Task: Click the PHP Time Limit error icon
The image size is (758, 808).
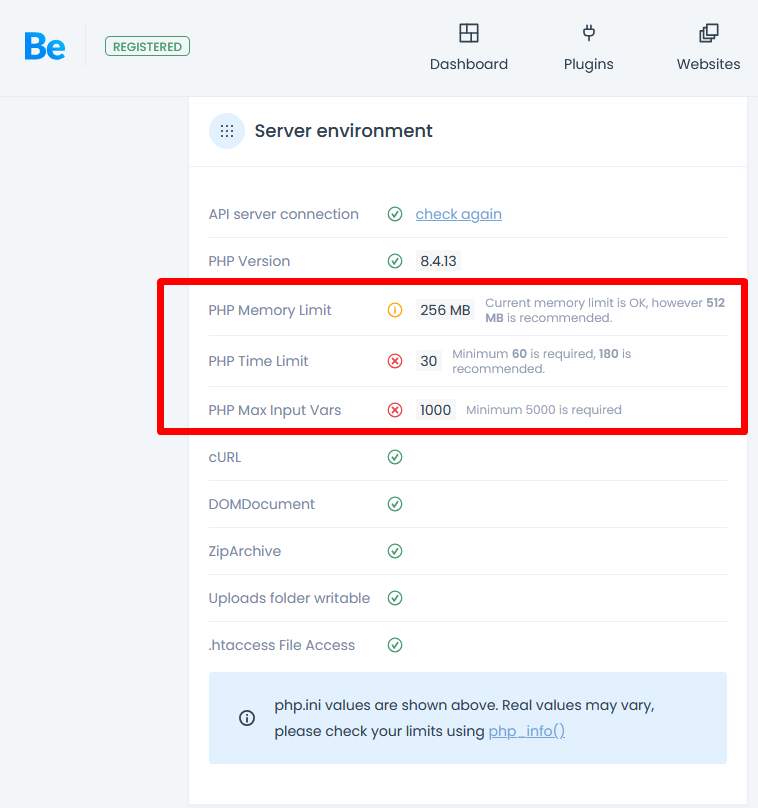Action: pyautogui.click(x=395, y=361)
